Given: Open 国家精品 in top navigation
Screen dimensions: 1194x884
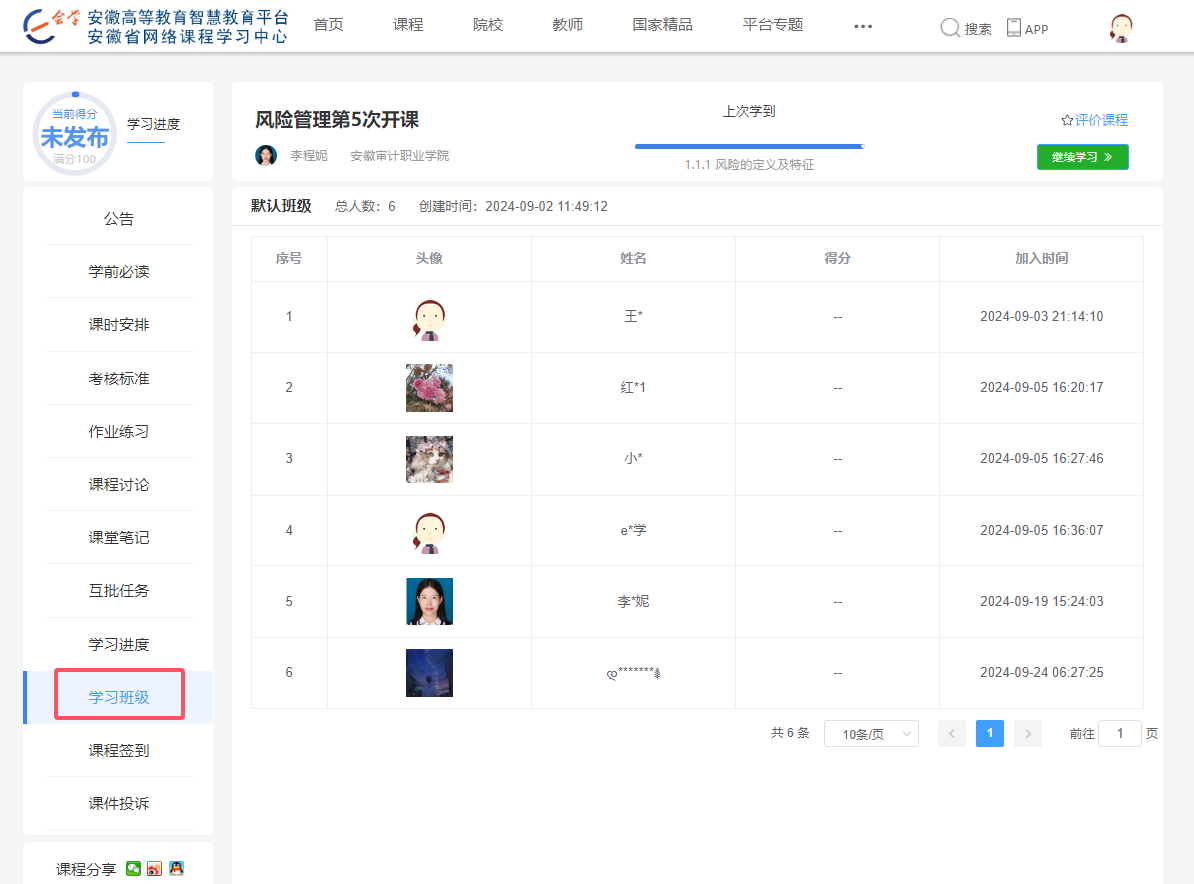Looking at the screenshot, I should 662,25.
